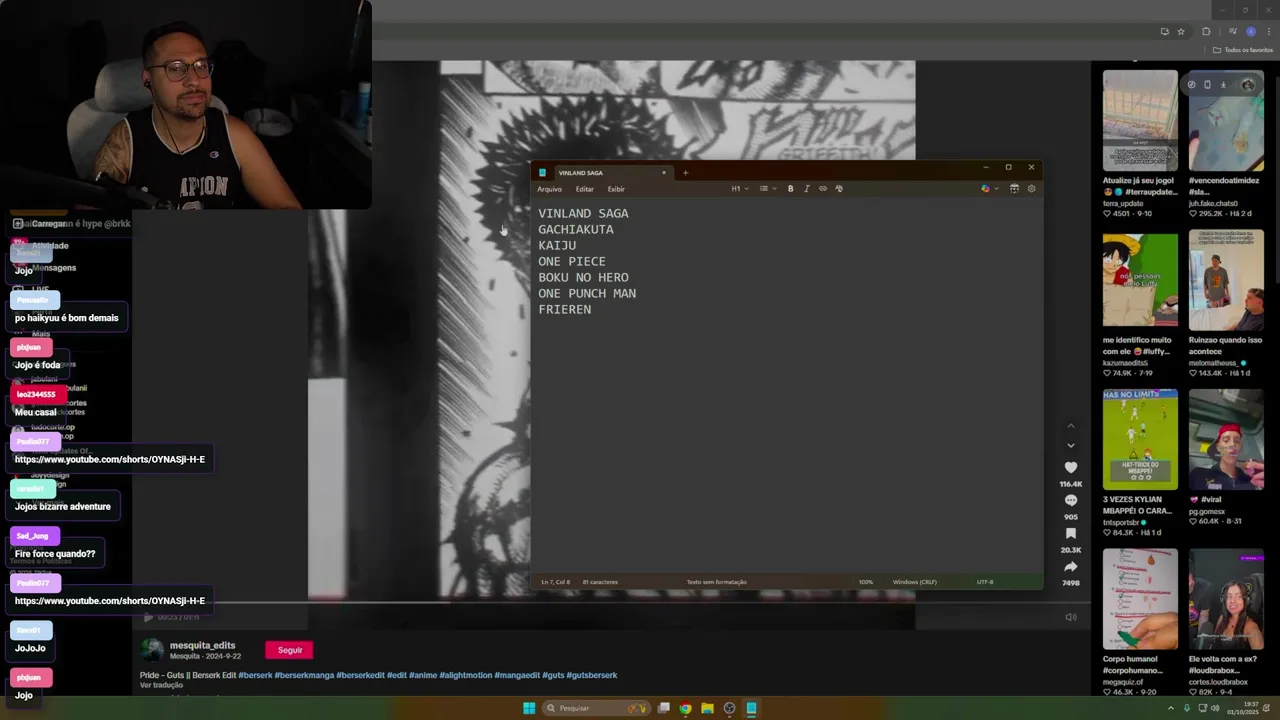Image resolution: width=1280 pixels, height=720 pixels.
Task: Open the Luffy edit video thumbnail
Action: point(1140,280)
